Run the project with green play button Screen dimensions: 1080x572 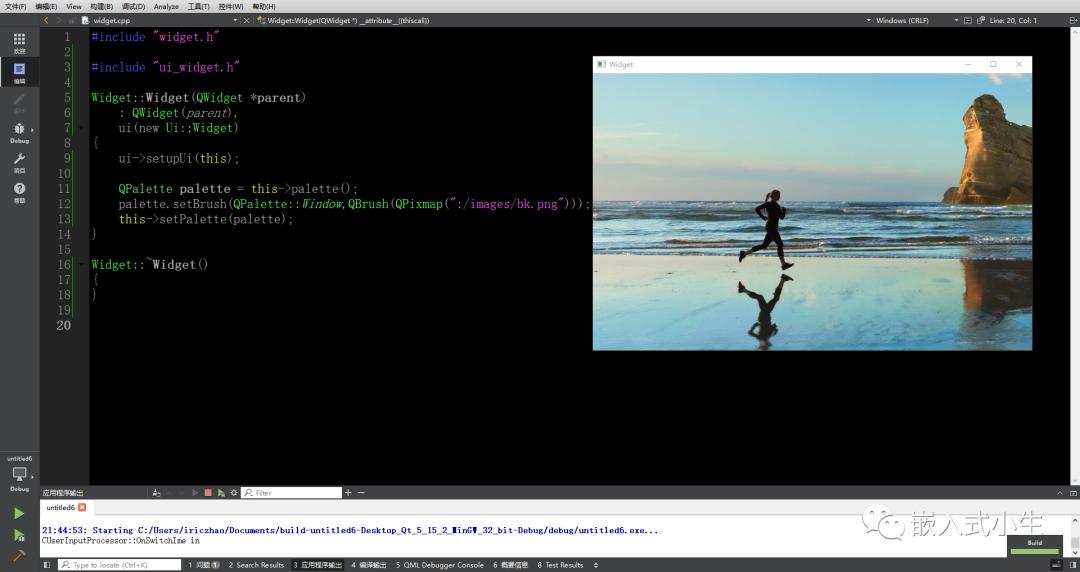[19, 513]
